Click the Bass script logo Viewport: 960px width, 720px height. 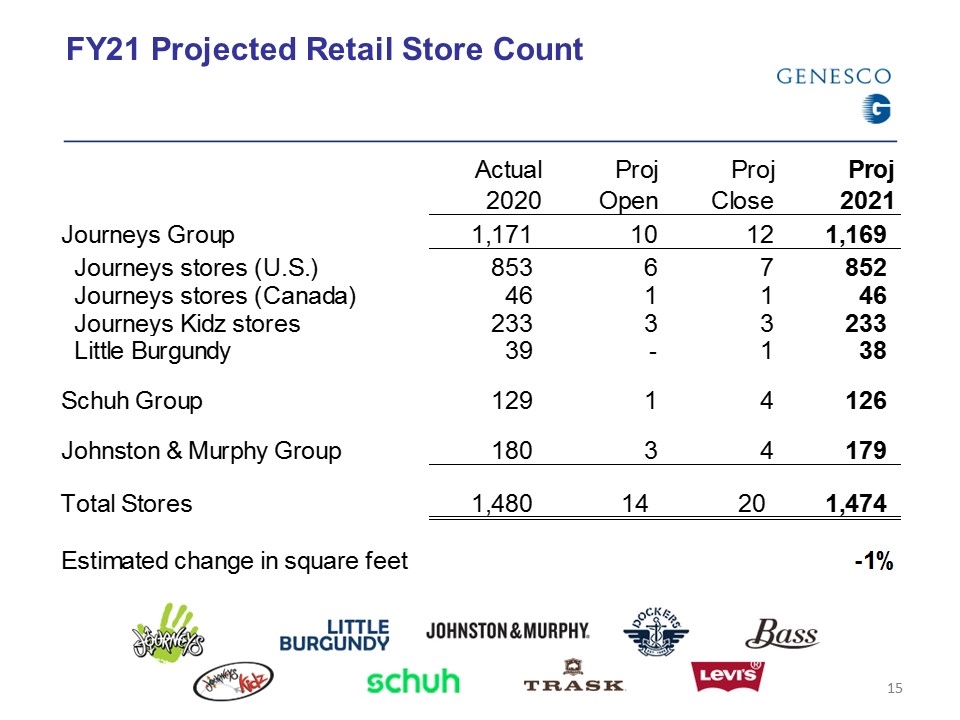782,633
